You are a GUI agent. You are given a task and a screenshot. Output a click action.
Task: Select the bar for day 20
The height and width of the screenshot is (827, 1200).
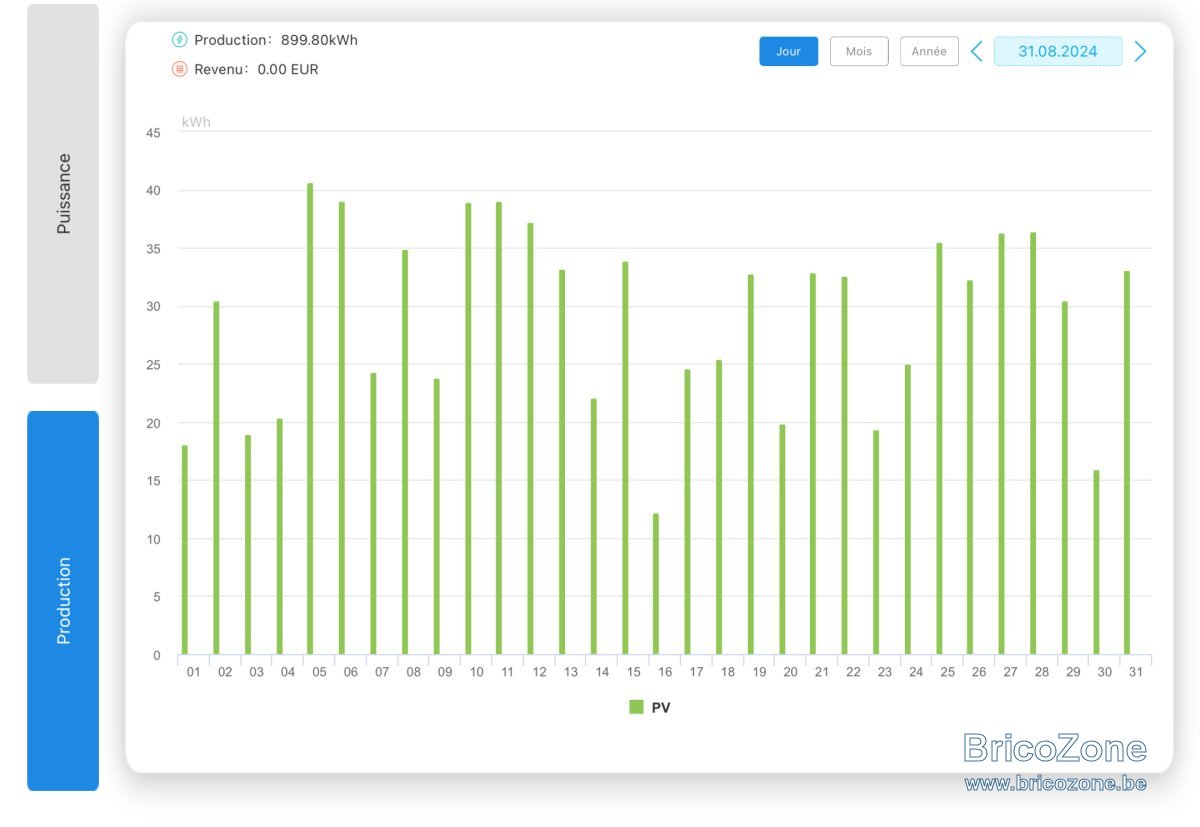coord(782,540)
